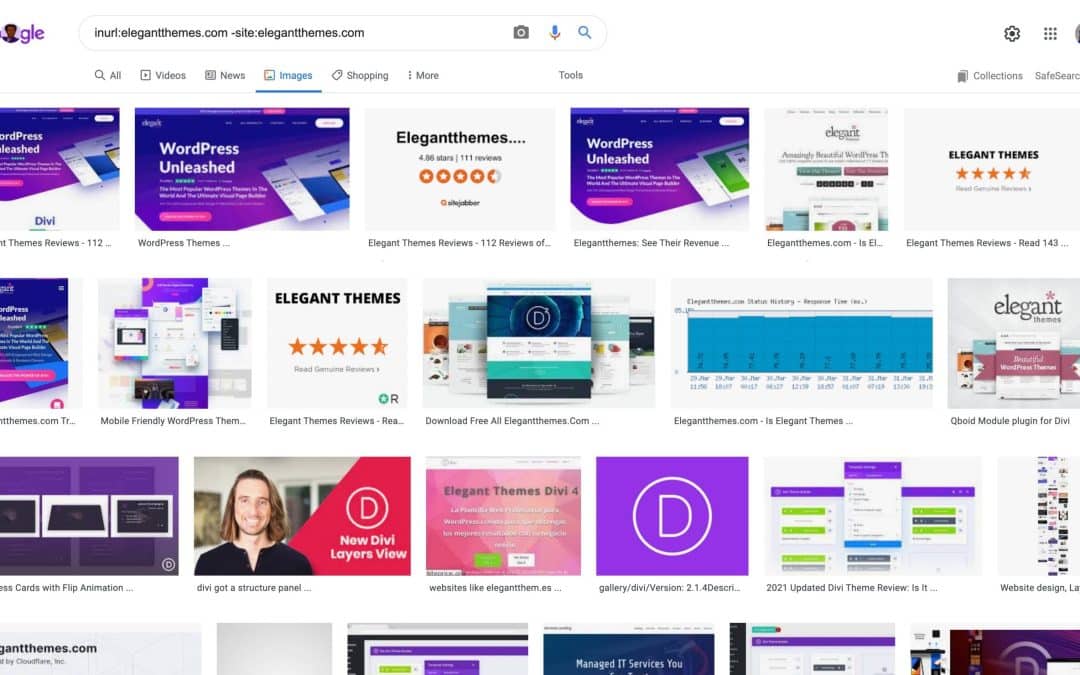This screenshot has width=1080, height=675.
Task: Open the Sitejabber 4.86 stars review image
Action: pyautogui.click(x=460, y=169)
